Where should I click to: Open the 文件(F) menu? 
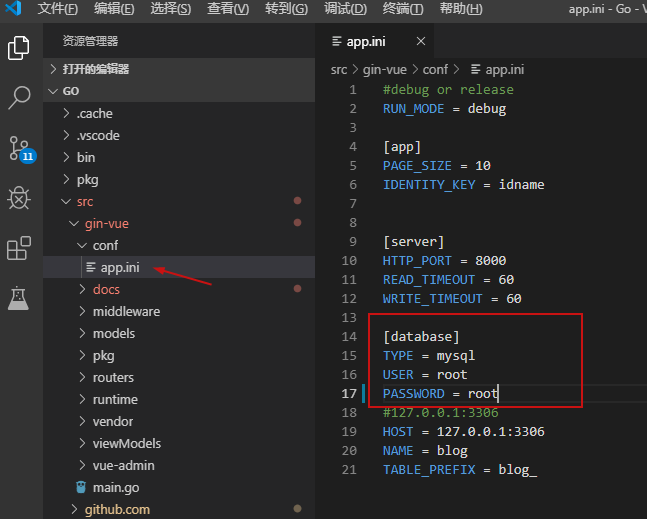(58, 10)
